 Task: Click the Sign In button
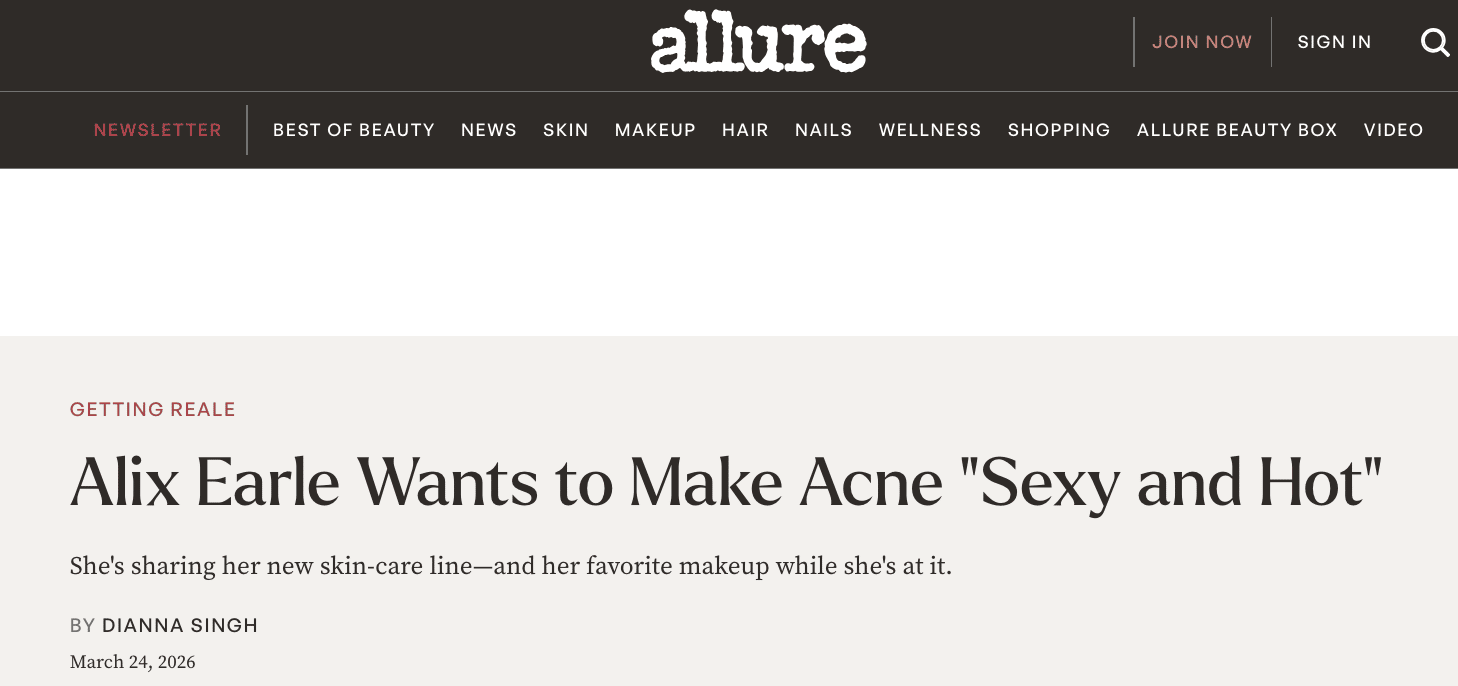click(1334, 42)
